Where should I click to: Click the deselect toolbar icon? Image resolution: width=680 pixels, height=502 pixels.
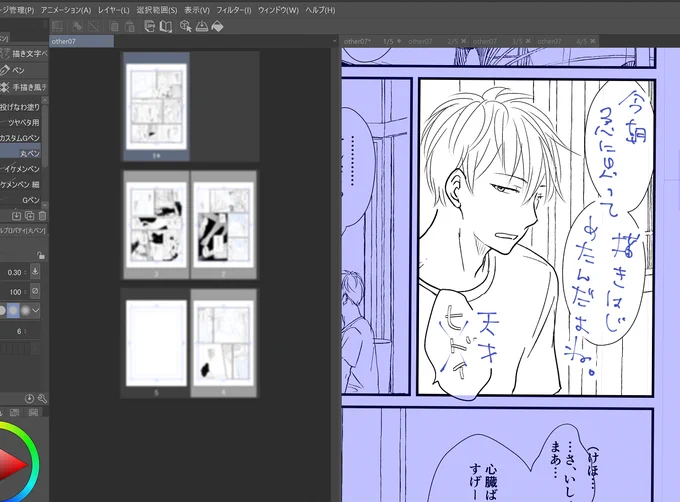coord(78,26)
